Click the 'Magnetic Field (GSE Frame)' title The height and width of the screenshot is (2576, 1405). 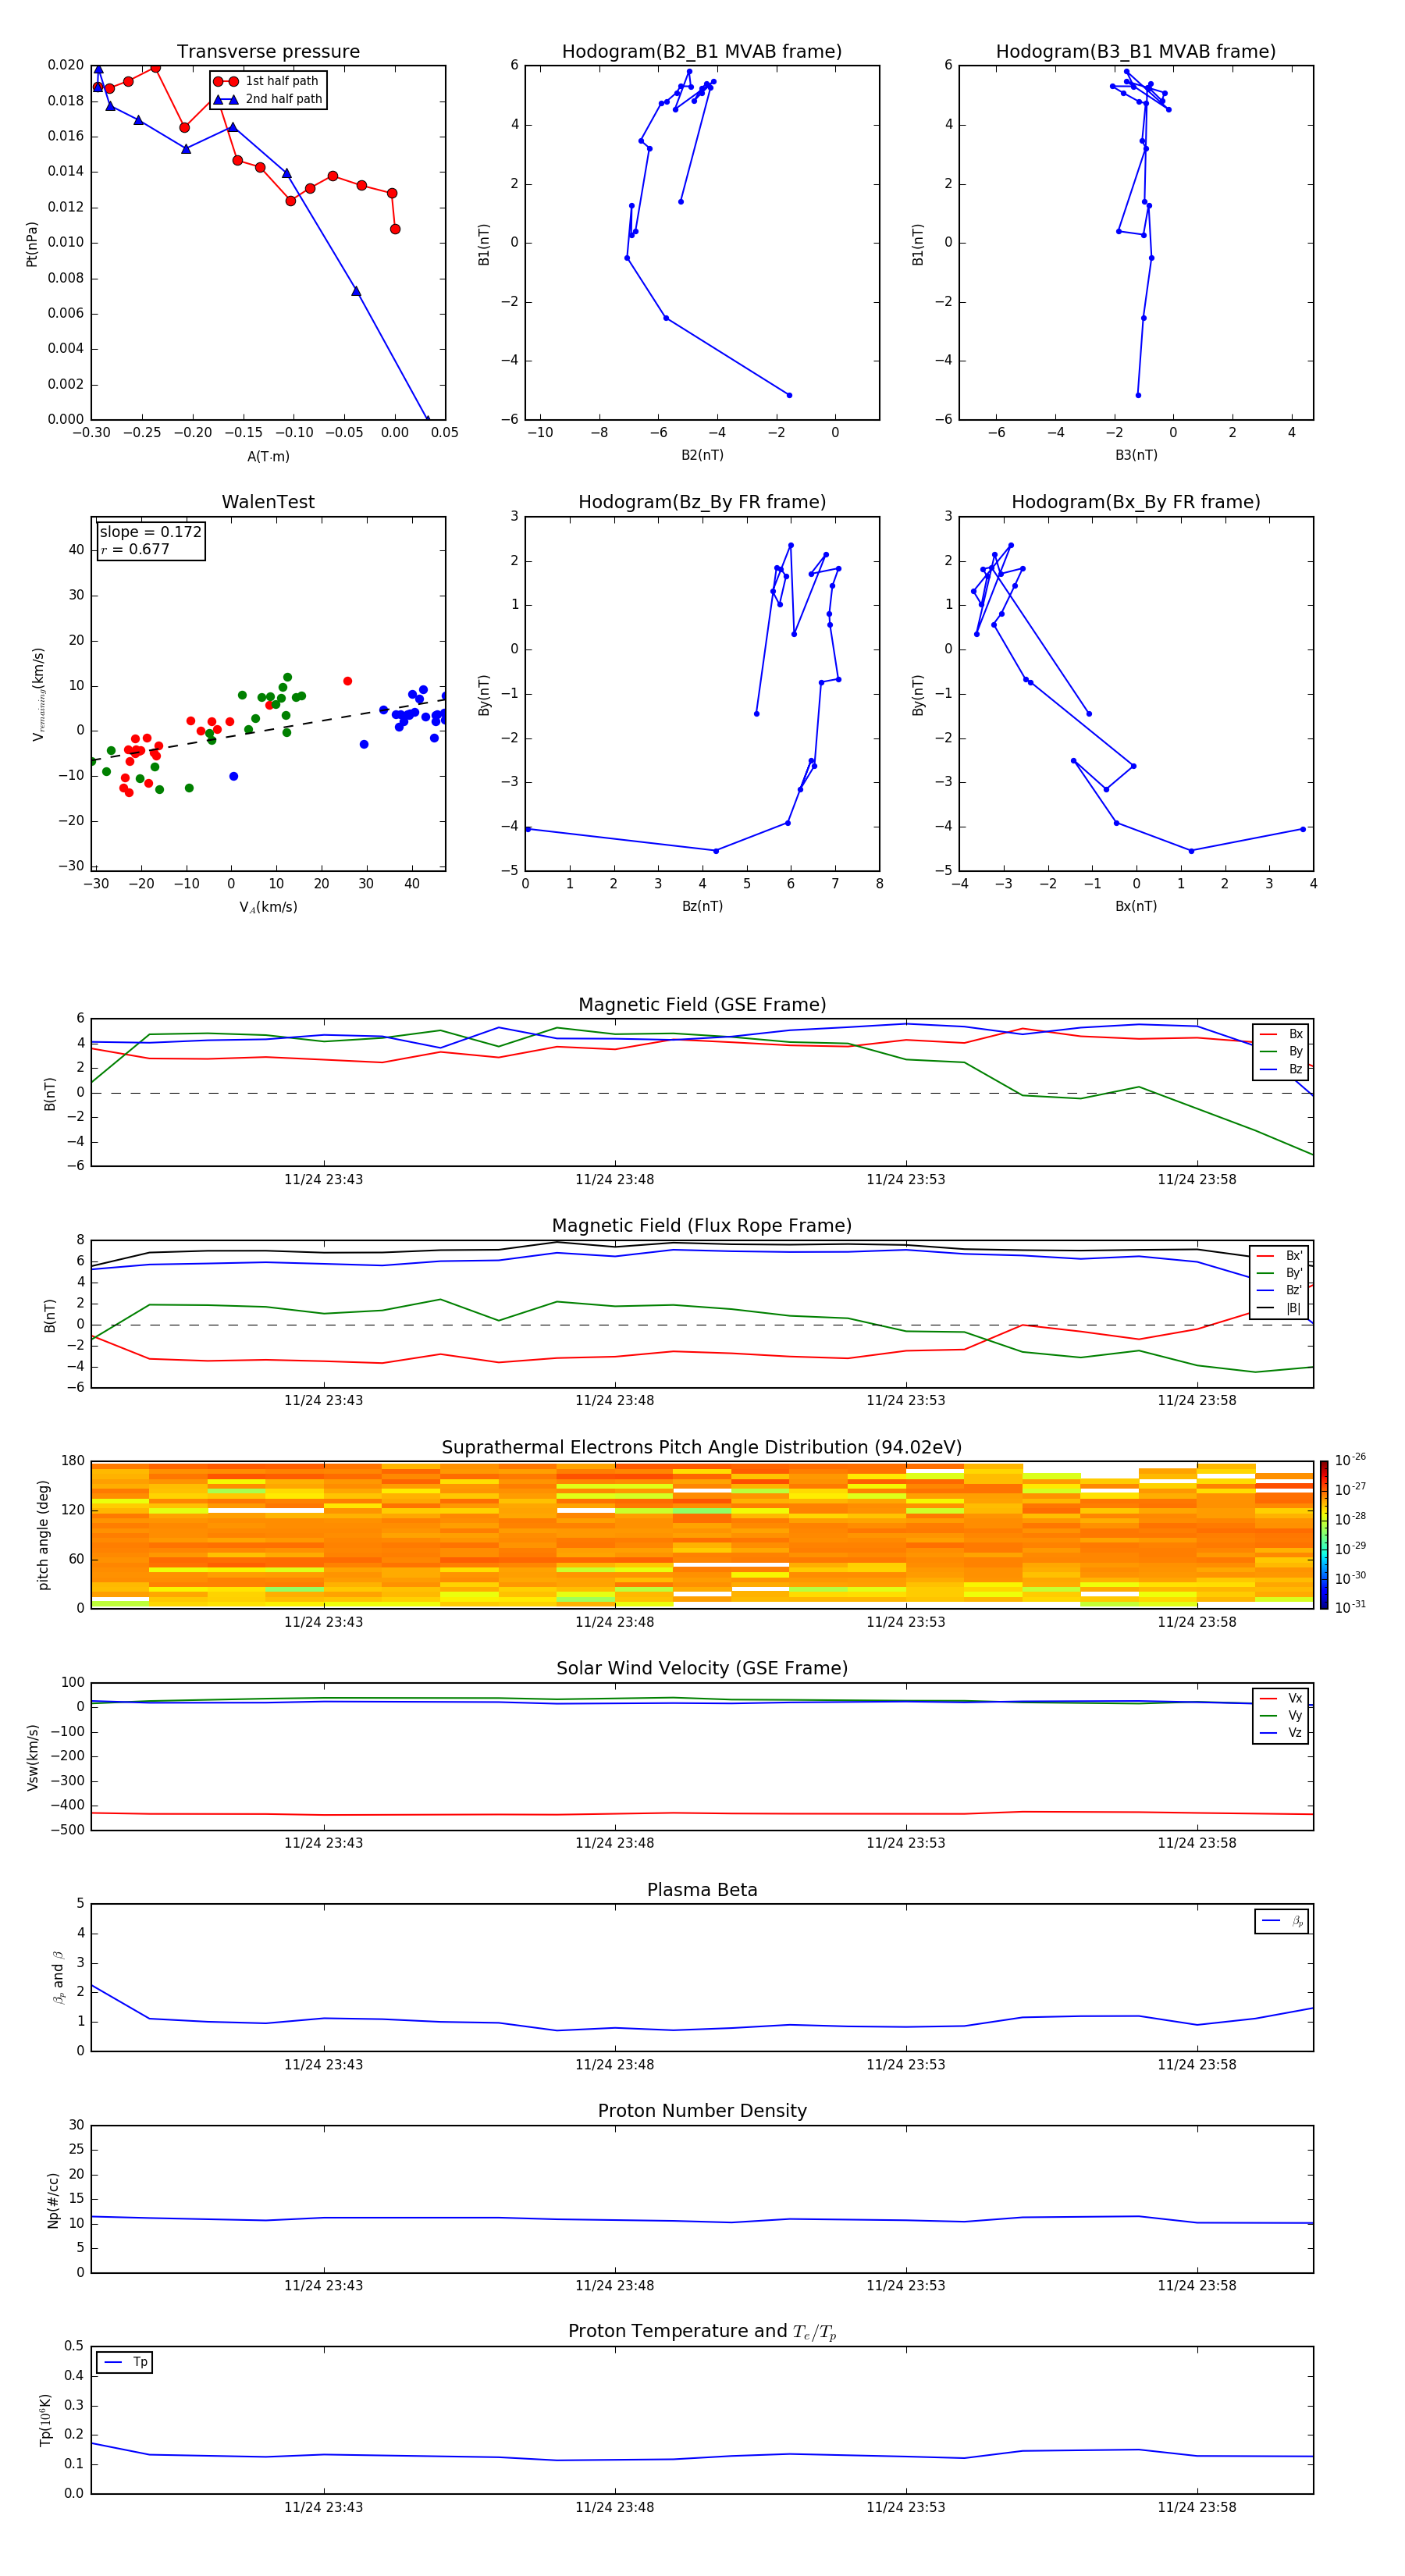[x=702, y=1005]
